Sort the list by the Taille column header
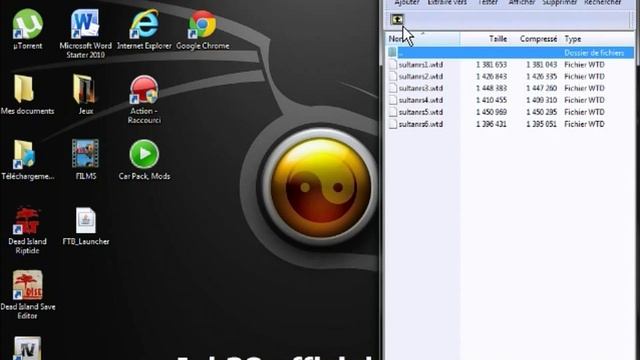 (x=485, y=39)
